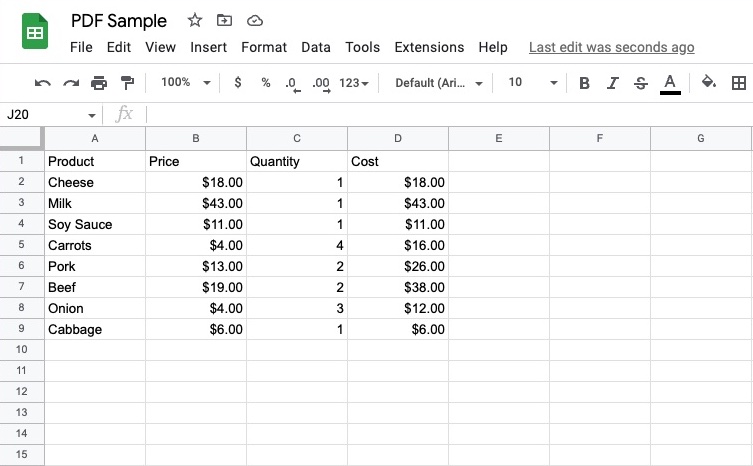The height and width of the screenshot is (466, 753).
Task: Check the cloud save status icon
Action: (254, 21)
